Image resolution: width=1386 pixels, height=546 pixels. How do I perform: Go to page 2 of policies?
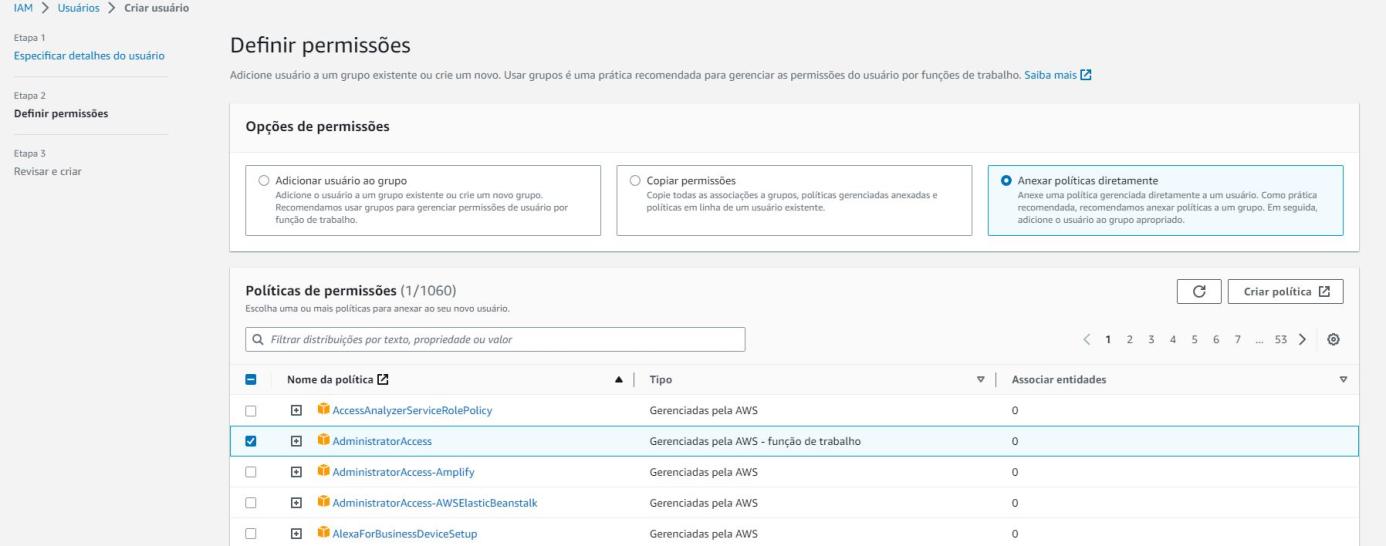(x=1130, y=340)
